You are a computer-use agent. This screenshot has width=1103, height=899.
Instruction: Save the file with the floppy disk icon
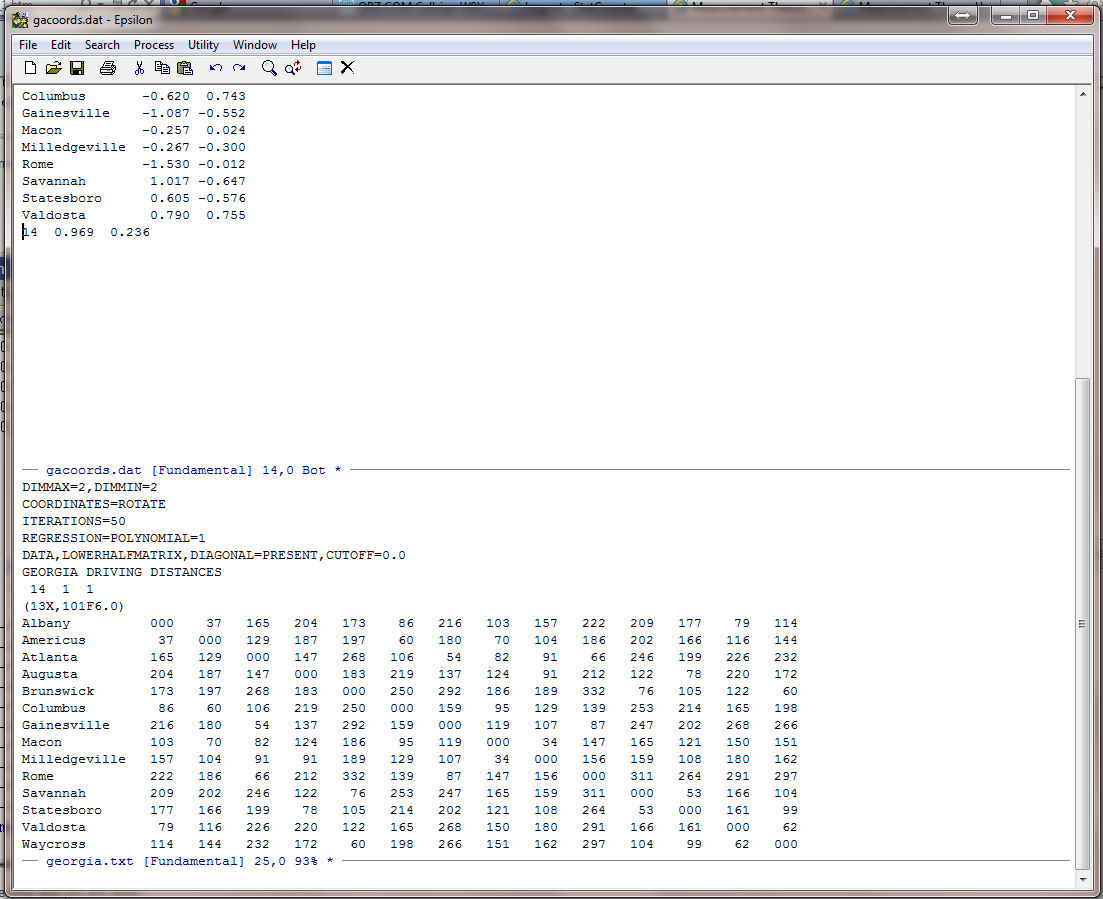pyautogui.click(x=77, y=68)
